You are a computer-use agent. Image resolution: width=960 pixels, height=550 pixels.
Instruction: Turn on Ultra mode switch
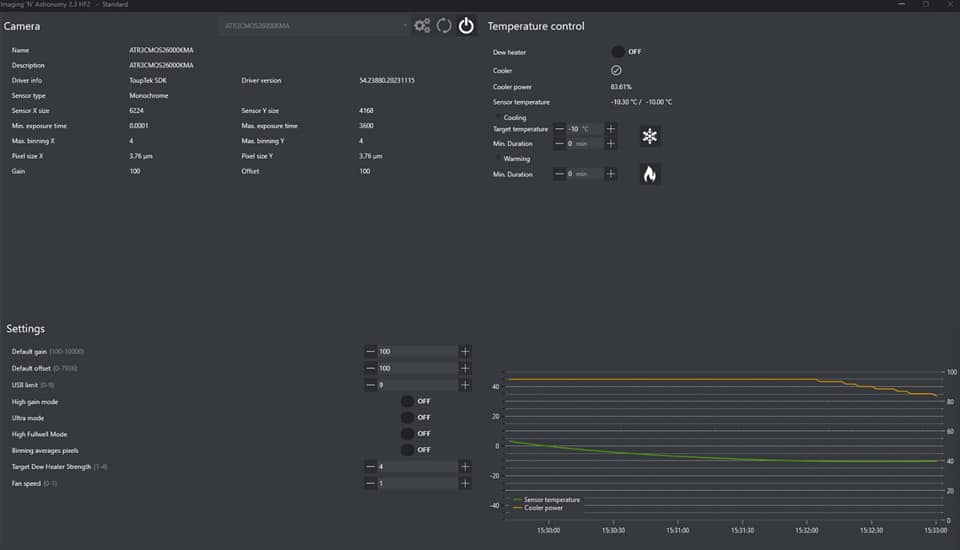pyautogui.click(x=407, y=418)
